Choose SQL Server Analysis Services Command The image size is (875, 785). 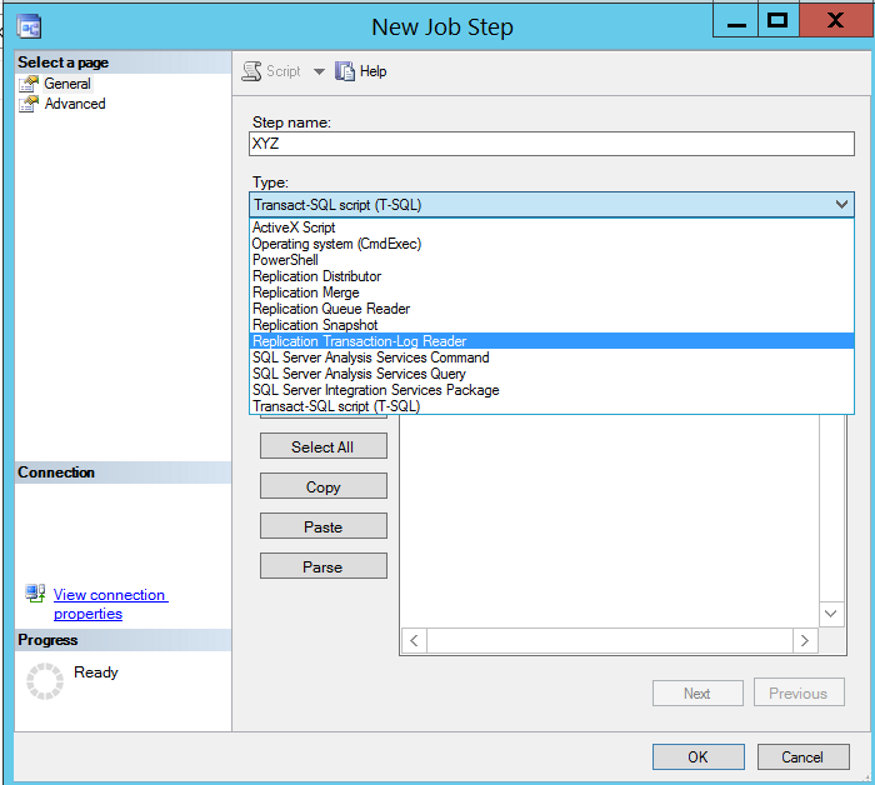coord(551,357)
